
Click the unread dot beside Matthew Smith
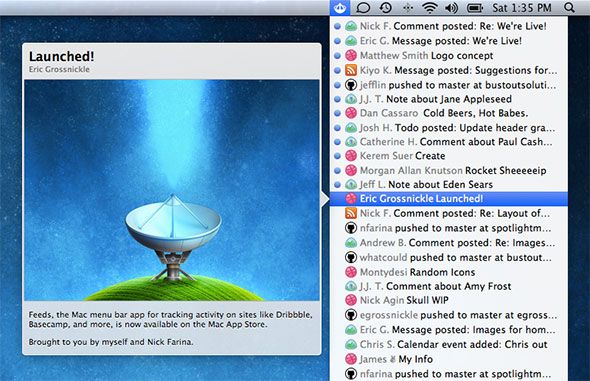(x=338, y=56)
